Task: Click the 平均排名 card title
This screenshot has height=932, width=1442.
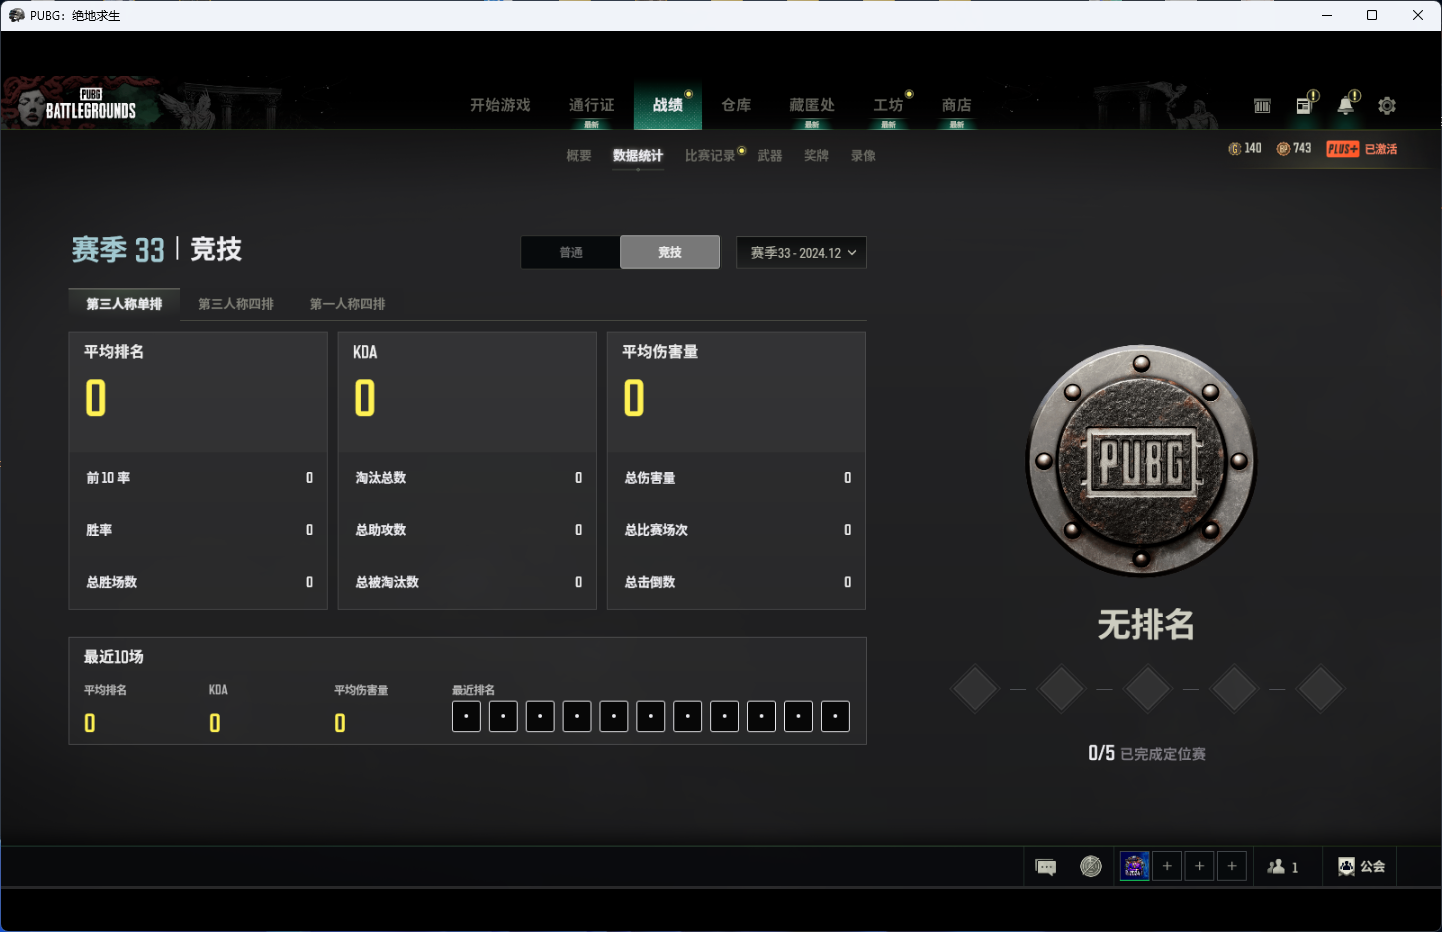Action: pos(114,352)
